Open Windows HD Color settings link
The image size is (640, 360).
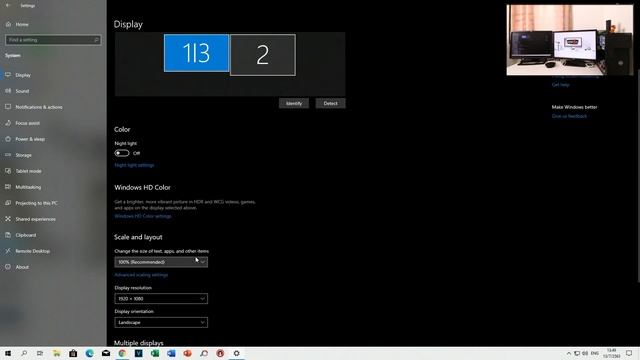pos(143,216)
